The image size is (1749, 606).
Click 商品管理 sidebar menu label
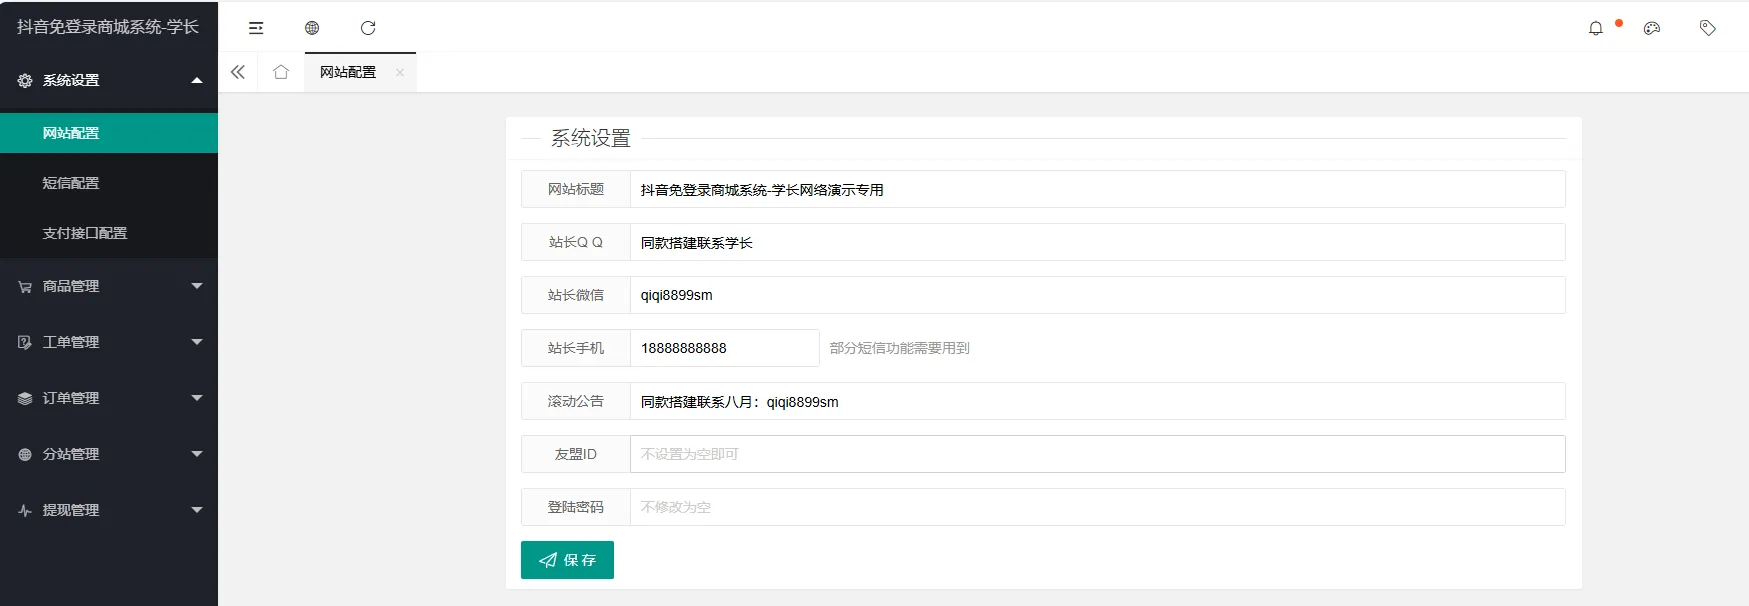point(71,286)
